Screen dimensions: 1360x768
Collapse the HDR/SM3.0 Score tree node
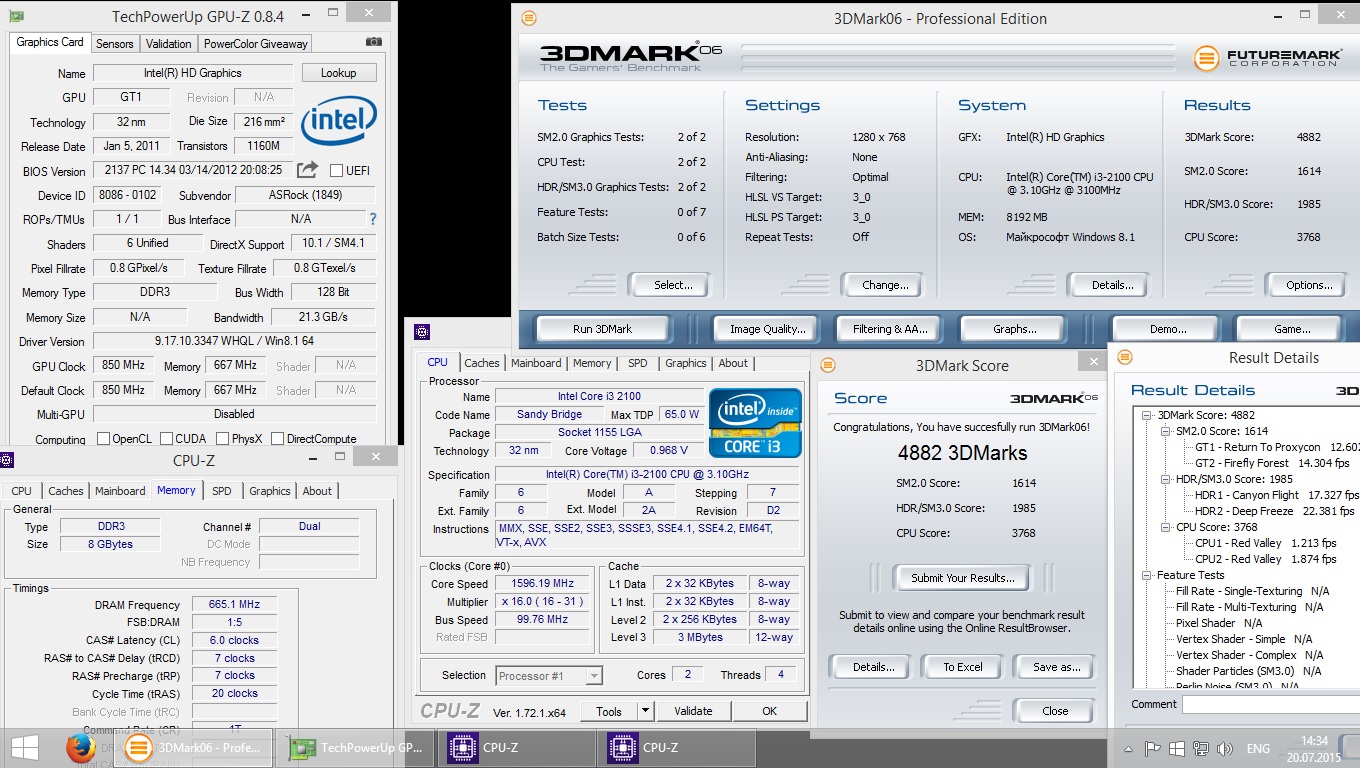pyautogui.click(x=1166, y=479)
